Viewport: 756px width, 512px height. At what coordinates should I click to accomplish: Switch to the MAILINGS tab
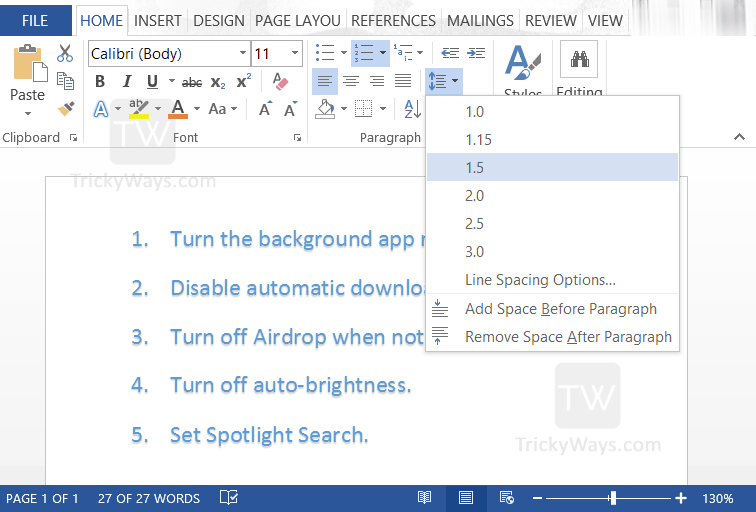480,21
